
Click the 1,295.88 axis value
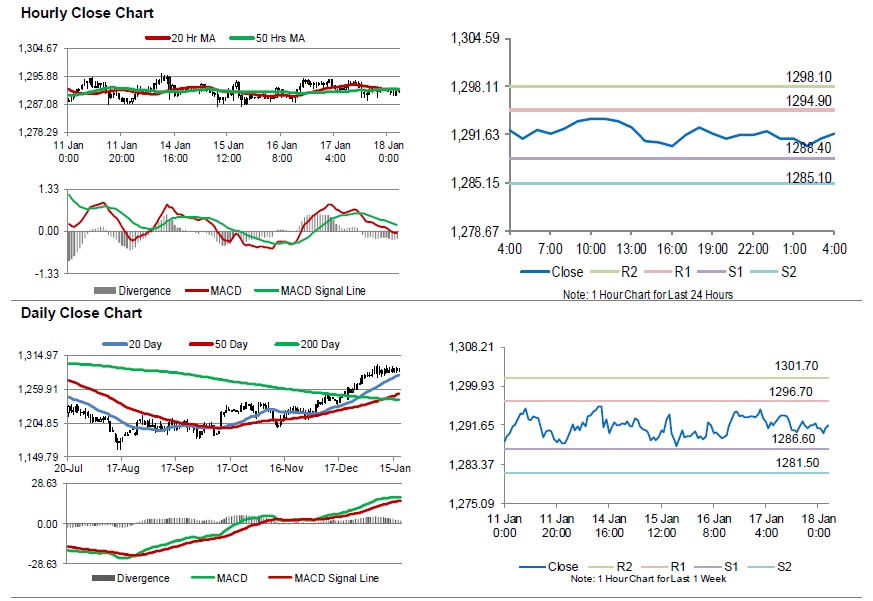click(38, 76)
